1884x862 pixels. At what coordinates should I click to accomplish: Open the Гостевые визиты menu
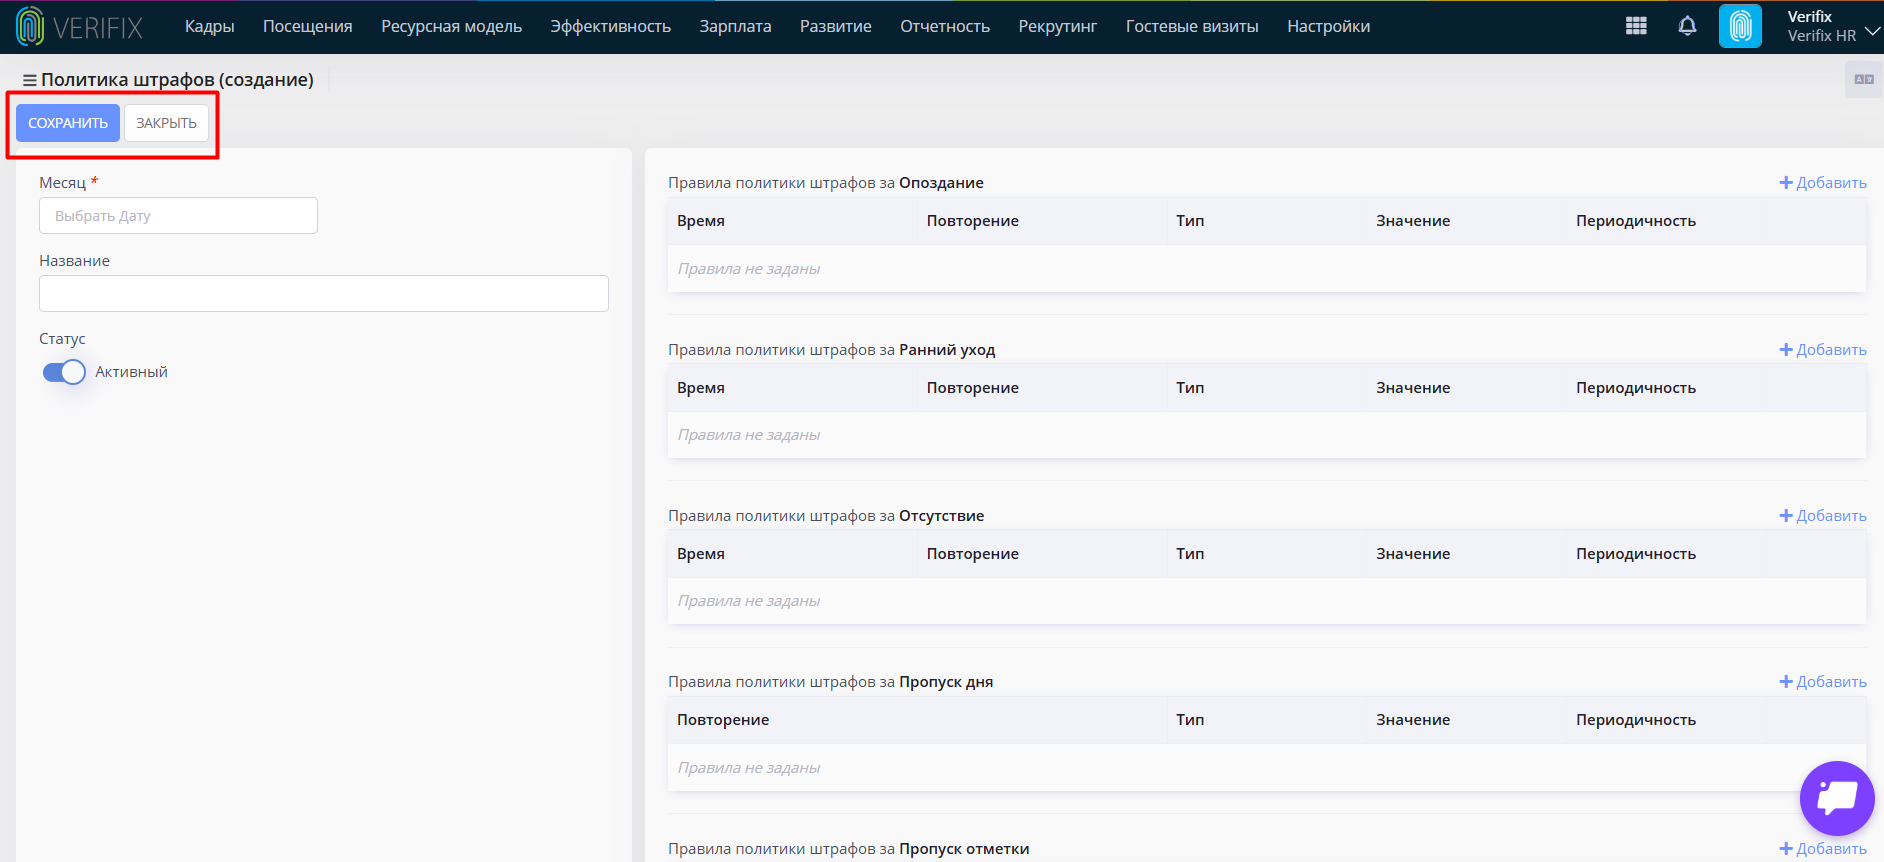pos(1192,26)
